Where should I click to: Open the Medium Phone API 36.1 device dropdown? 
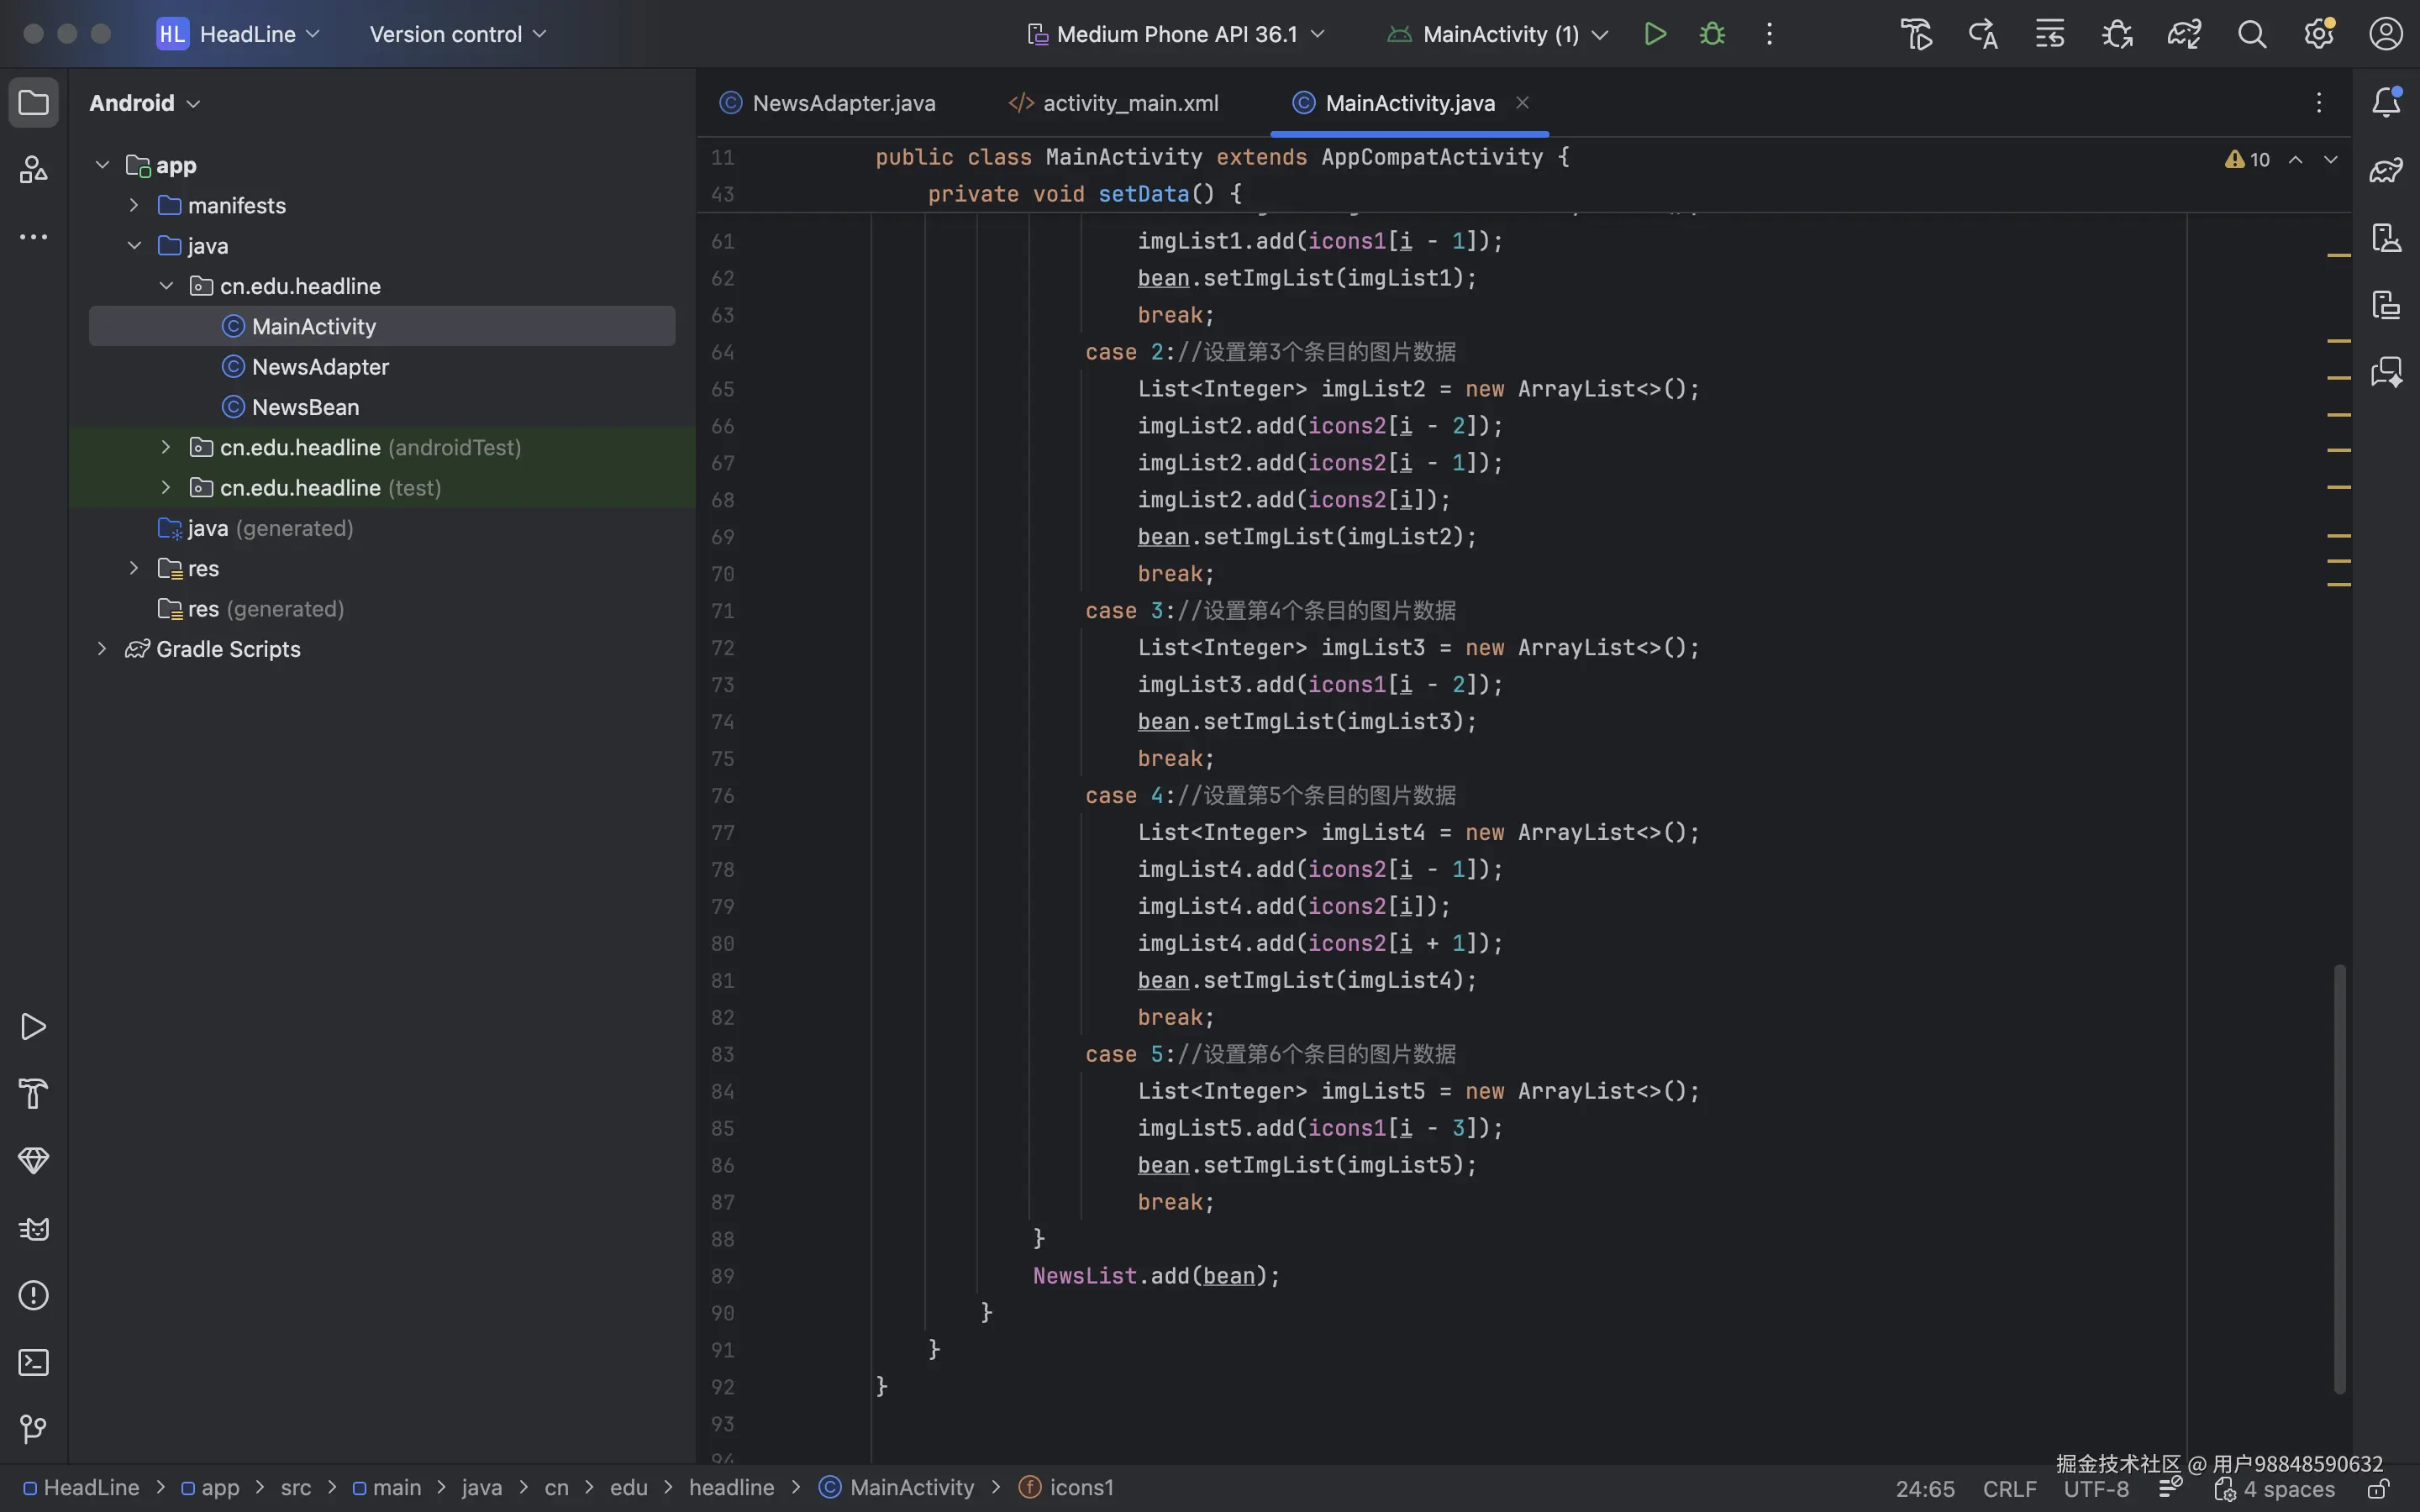pos(1176,34)
